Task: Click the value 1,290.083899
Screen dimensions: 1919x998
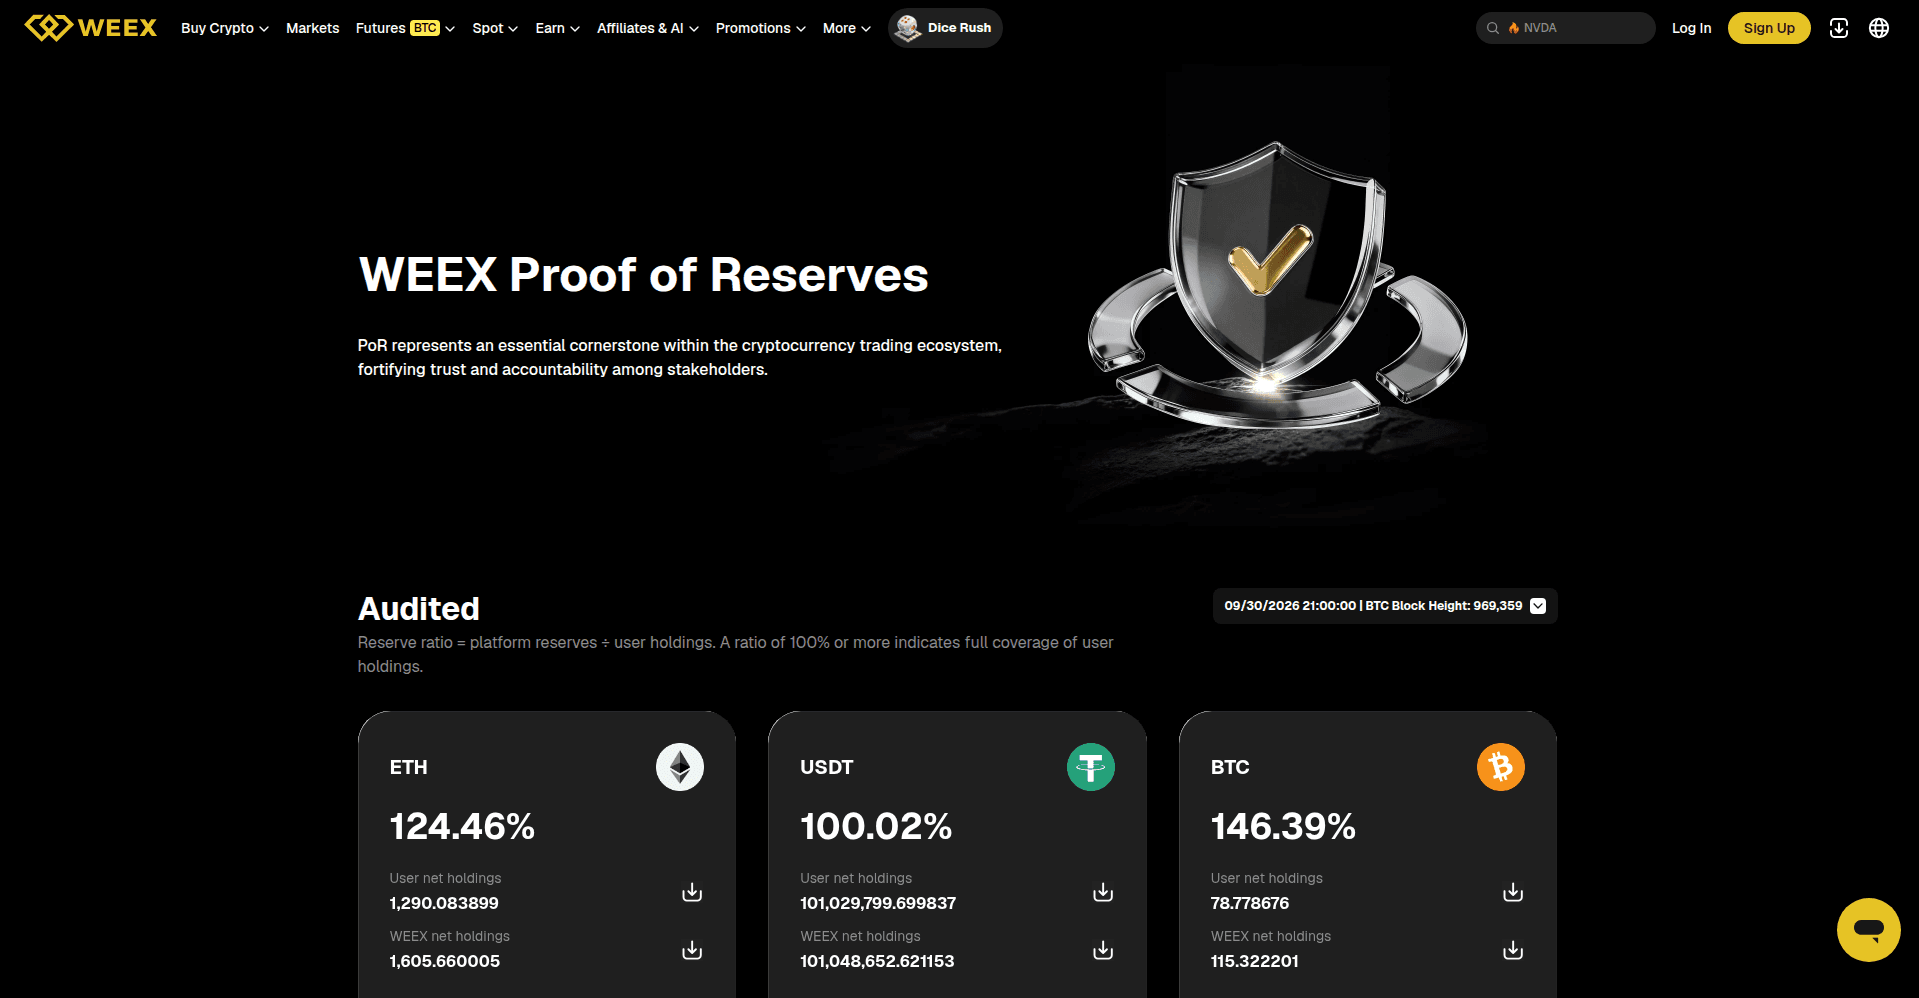Action: 444,903
